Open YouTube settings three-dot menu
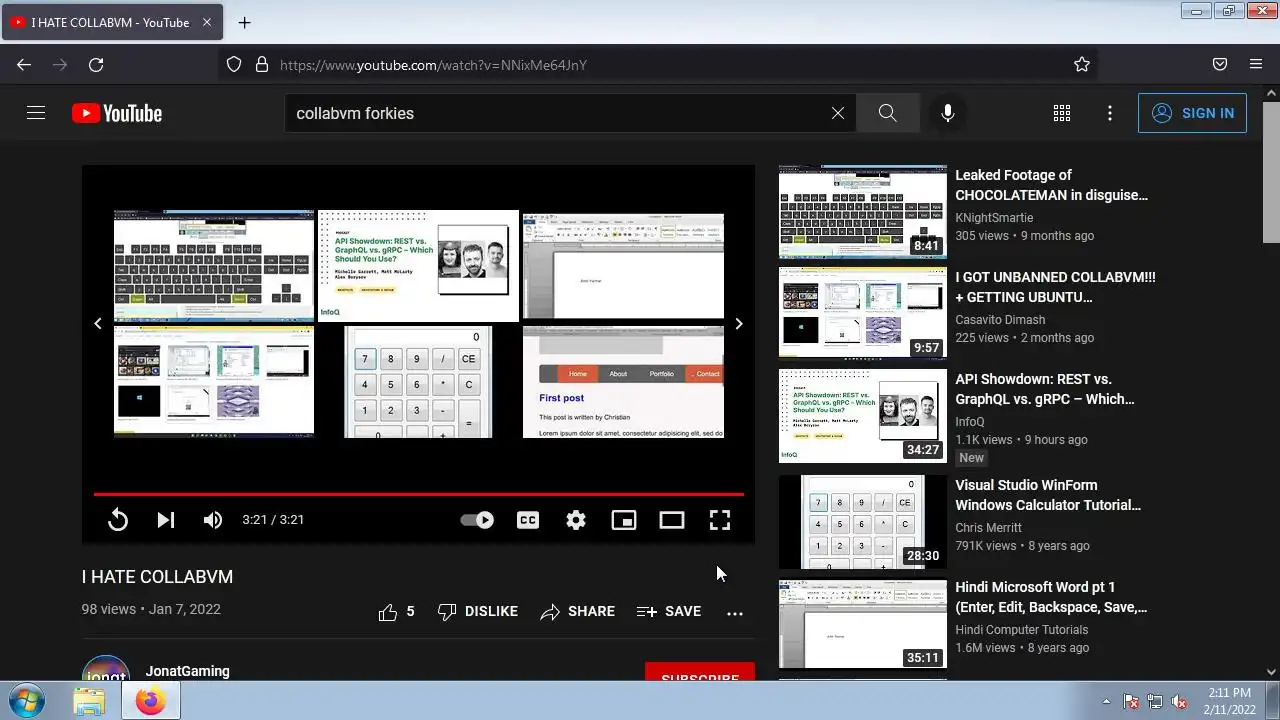 [1110, 113]
